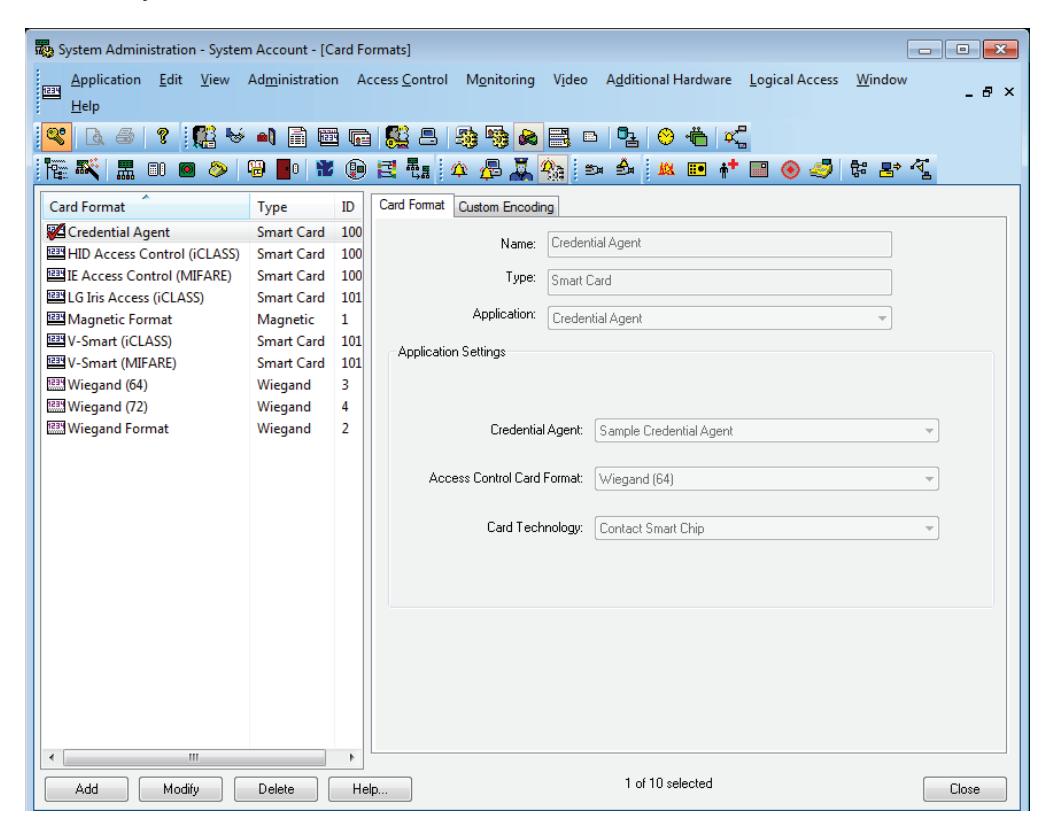The height and width of the screenshot is (834, 1055).
Task: Click the card list horizontal scrollbar thumb
Action: pos(194,757)
